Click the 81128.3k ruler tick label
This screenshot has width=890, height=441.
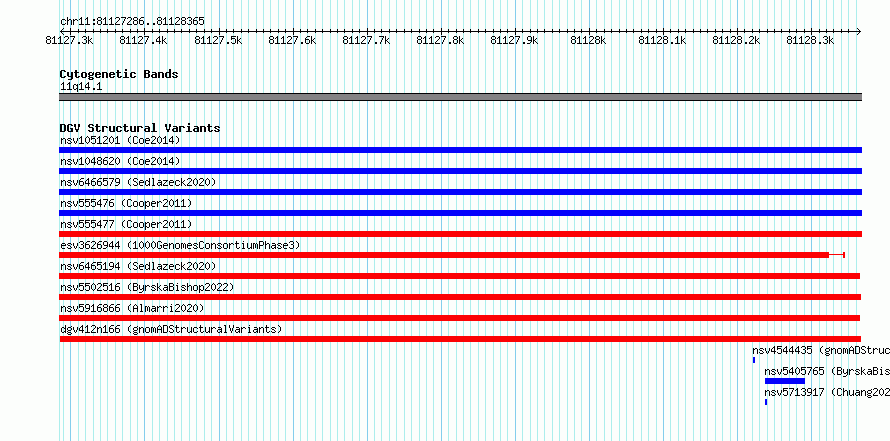click(x=810, y=40)
